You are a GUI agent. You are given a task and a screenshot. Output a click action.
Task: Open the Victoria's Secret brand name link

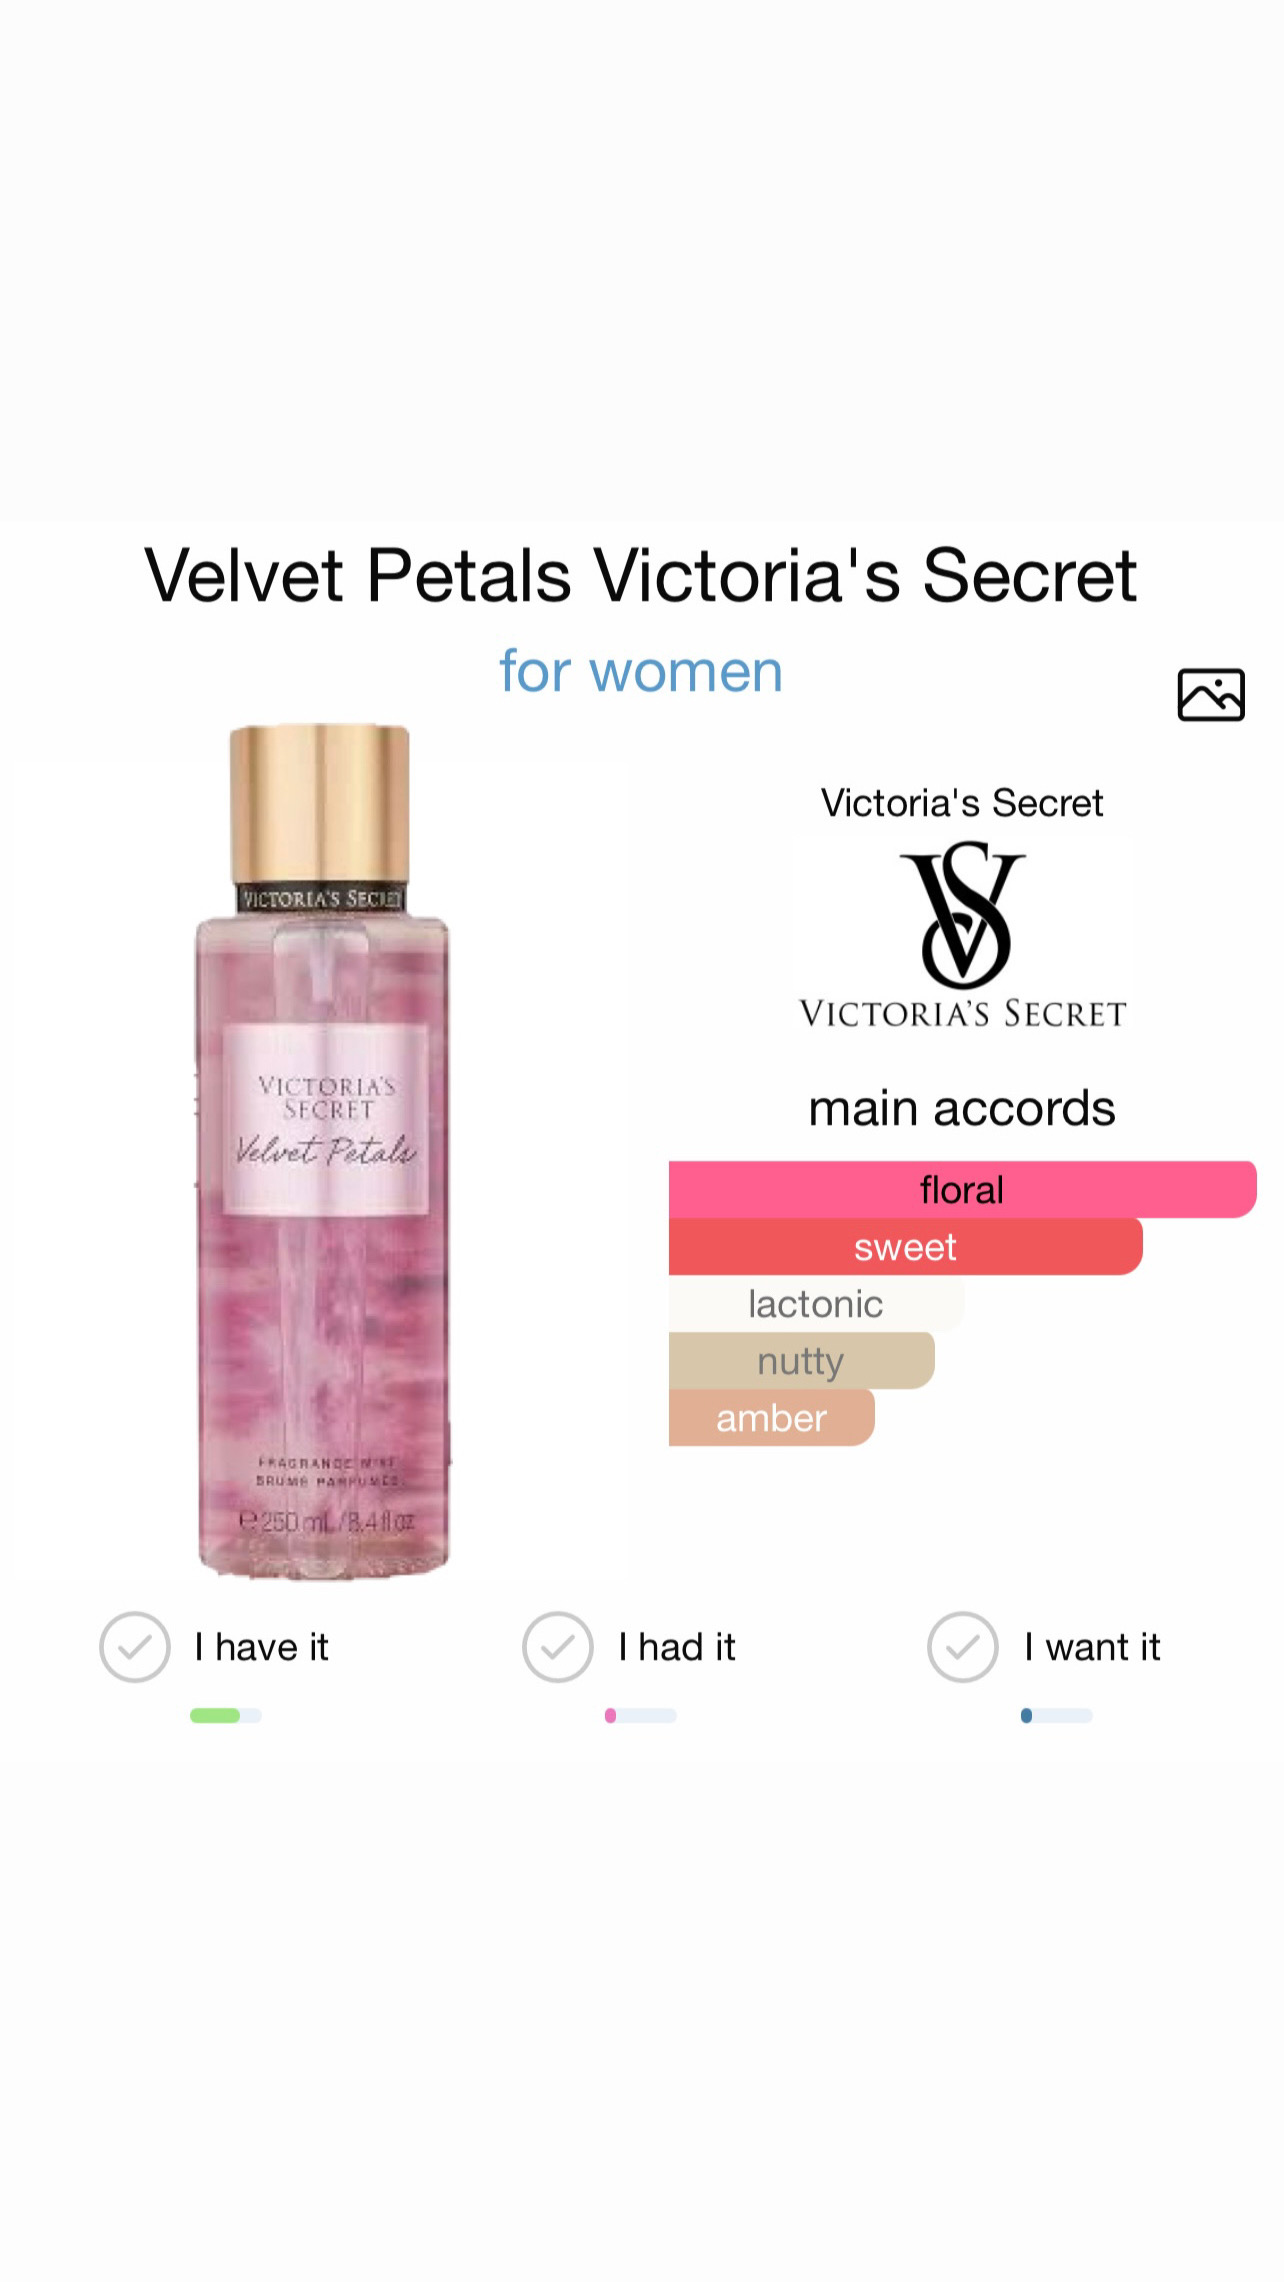[x=962, y=803]
